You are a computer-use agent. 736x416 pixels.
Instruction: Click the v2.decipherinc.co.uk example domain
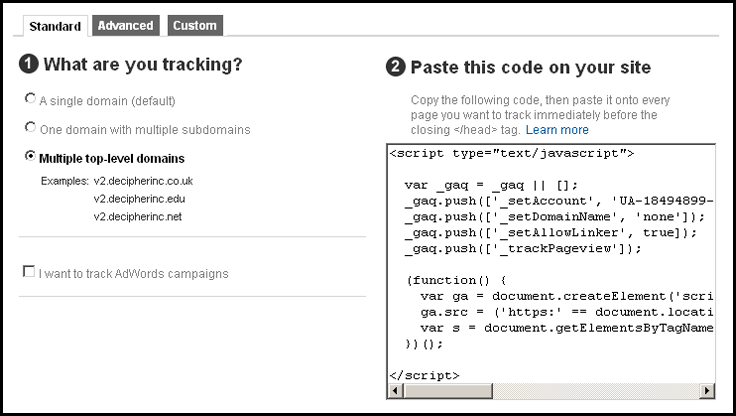pos(142,181)
